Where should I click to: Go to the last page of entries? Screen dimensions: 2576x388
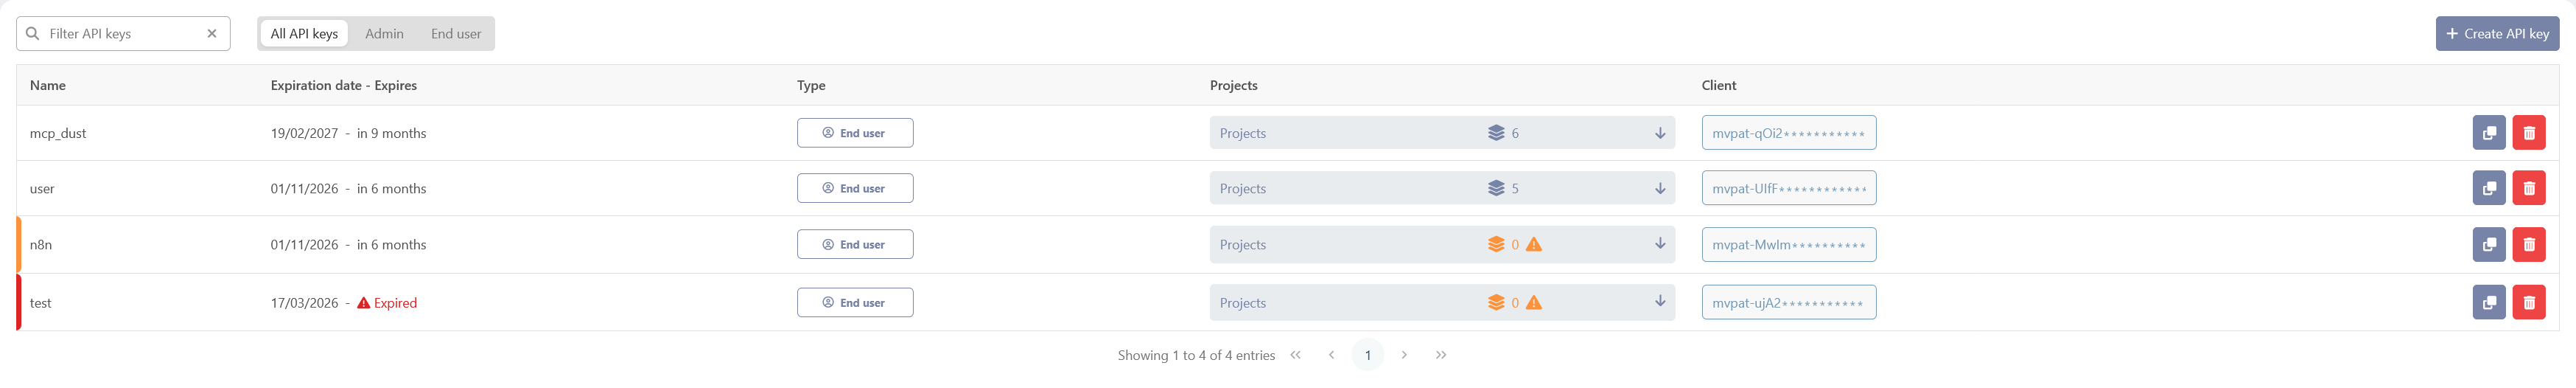pos(1441,355)
